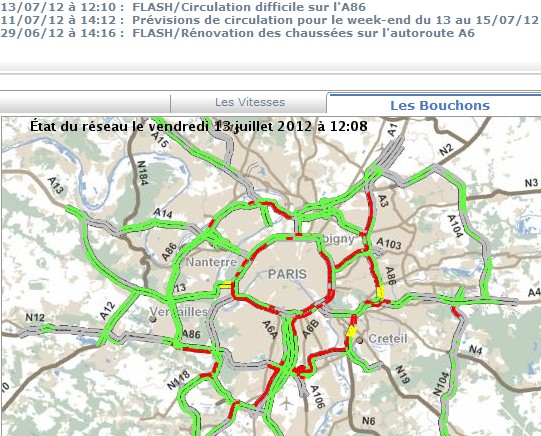This screenshot has width=541, height=436.
Task: Click the A104 road label
Action: point(454,226)
